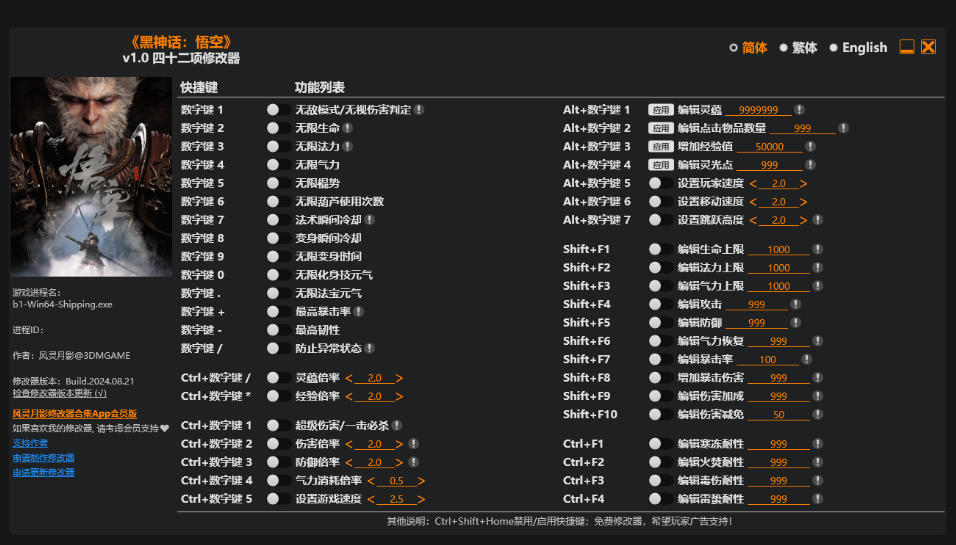The image size is (956, 545).
Task: Click the 支持作者 link
Action: pos(30,443)
